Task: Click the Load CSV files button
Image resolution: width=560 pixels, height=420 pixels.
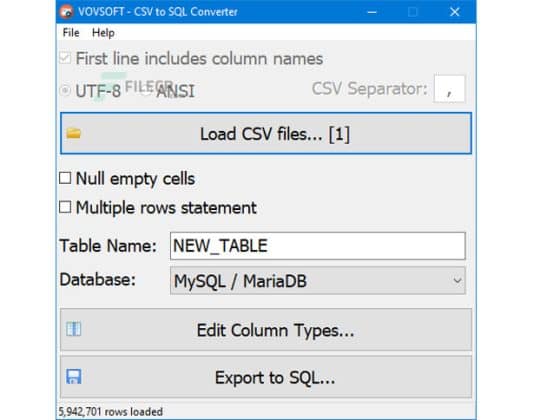Action: point(266,133)
